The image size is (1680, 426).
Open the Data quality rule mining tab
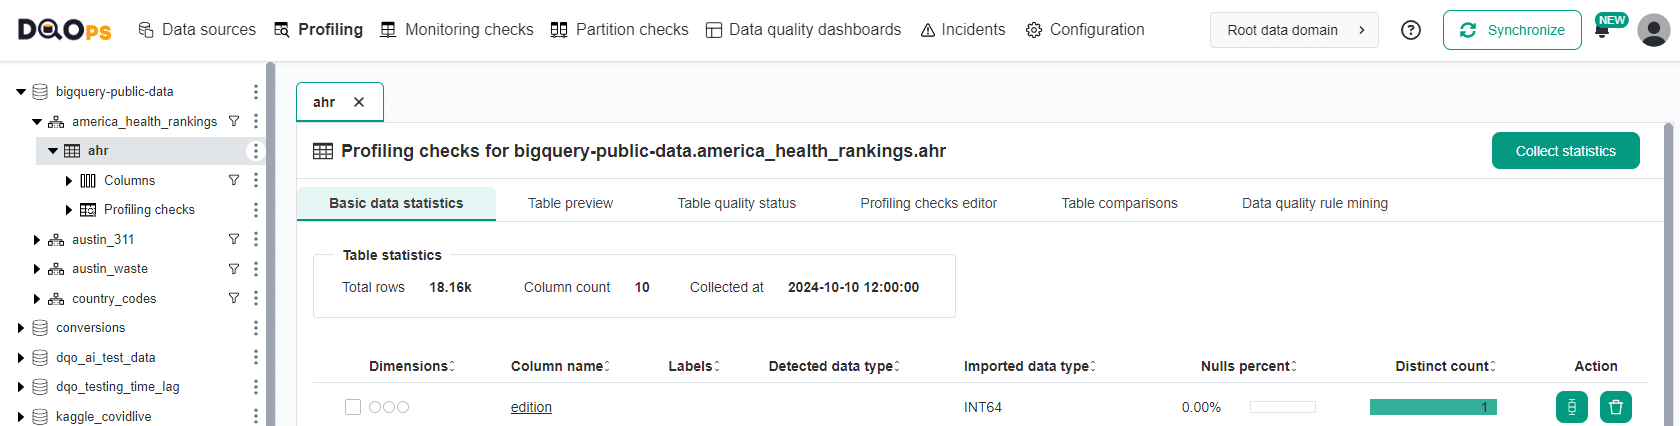point(1315,203)
